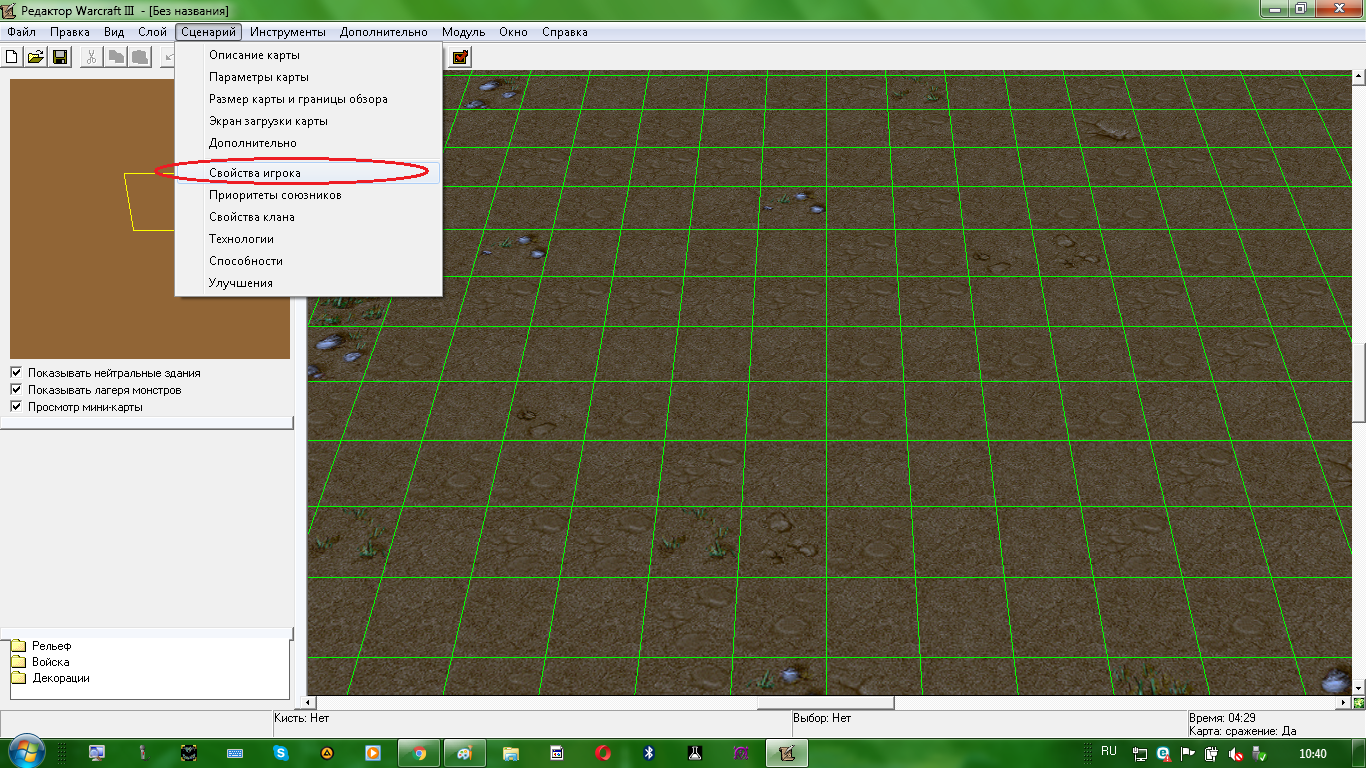
Task: Click the Copy toolbar icon
Action: pos(116,57)
